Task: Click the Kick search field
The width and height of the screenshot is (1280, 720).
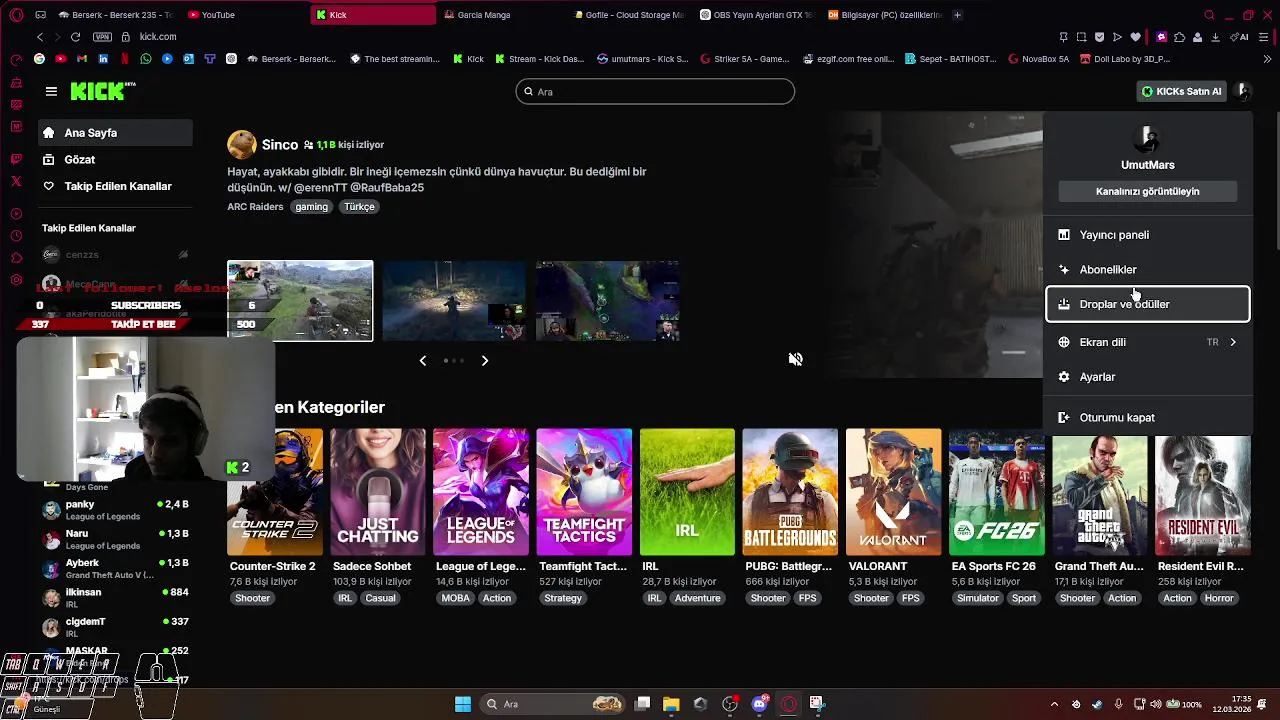Action: coord(655,91)
